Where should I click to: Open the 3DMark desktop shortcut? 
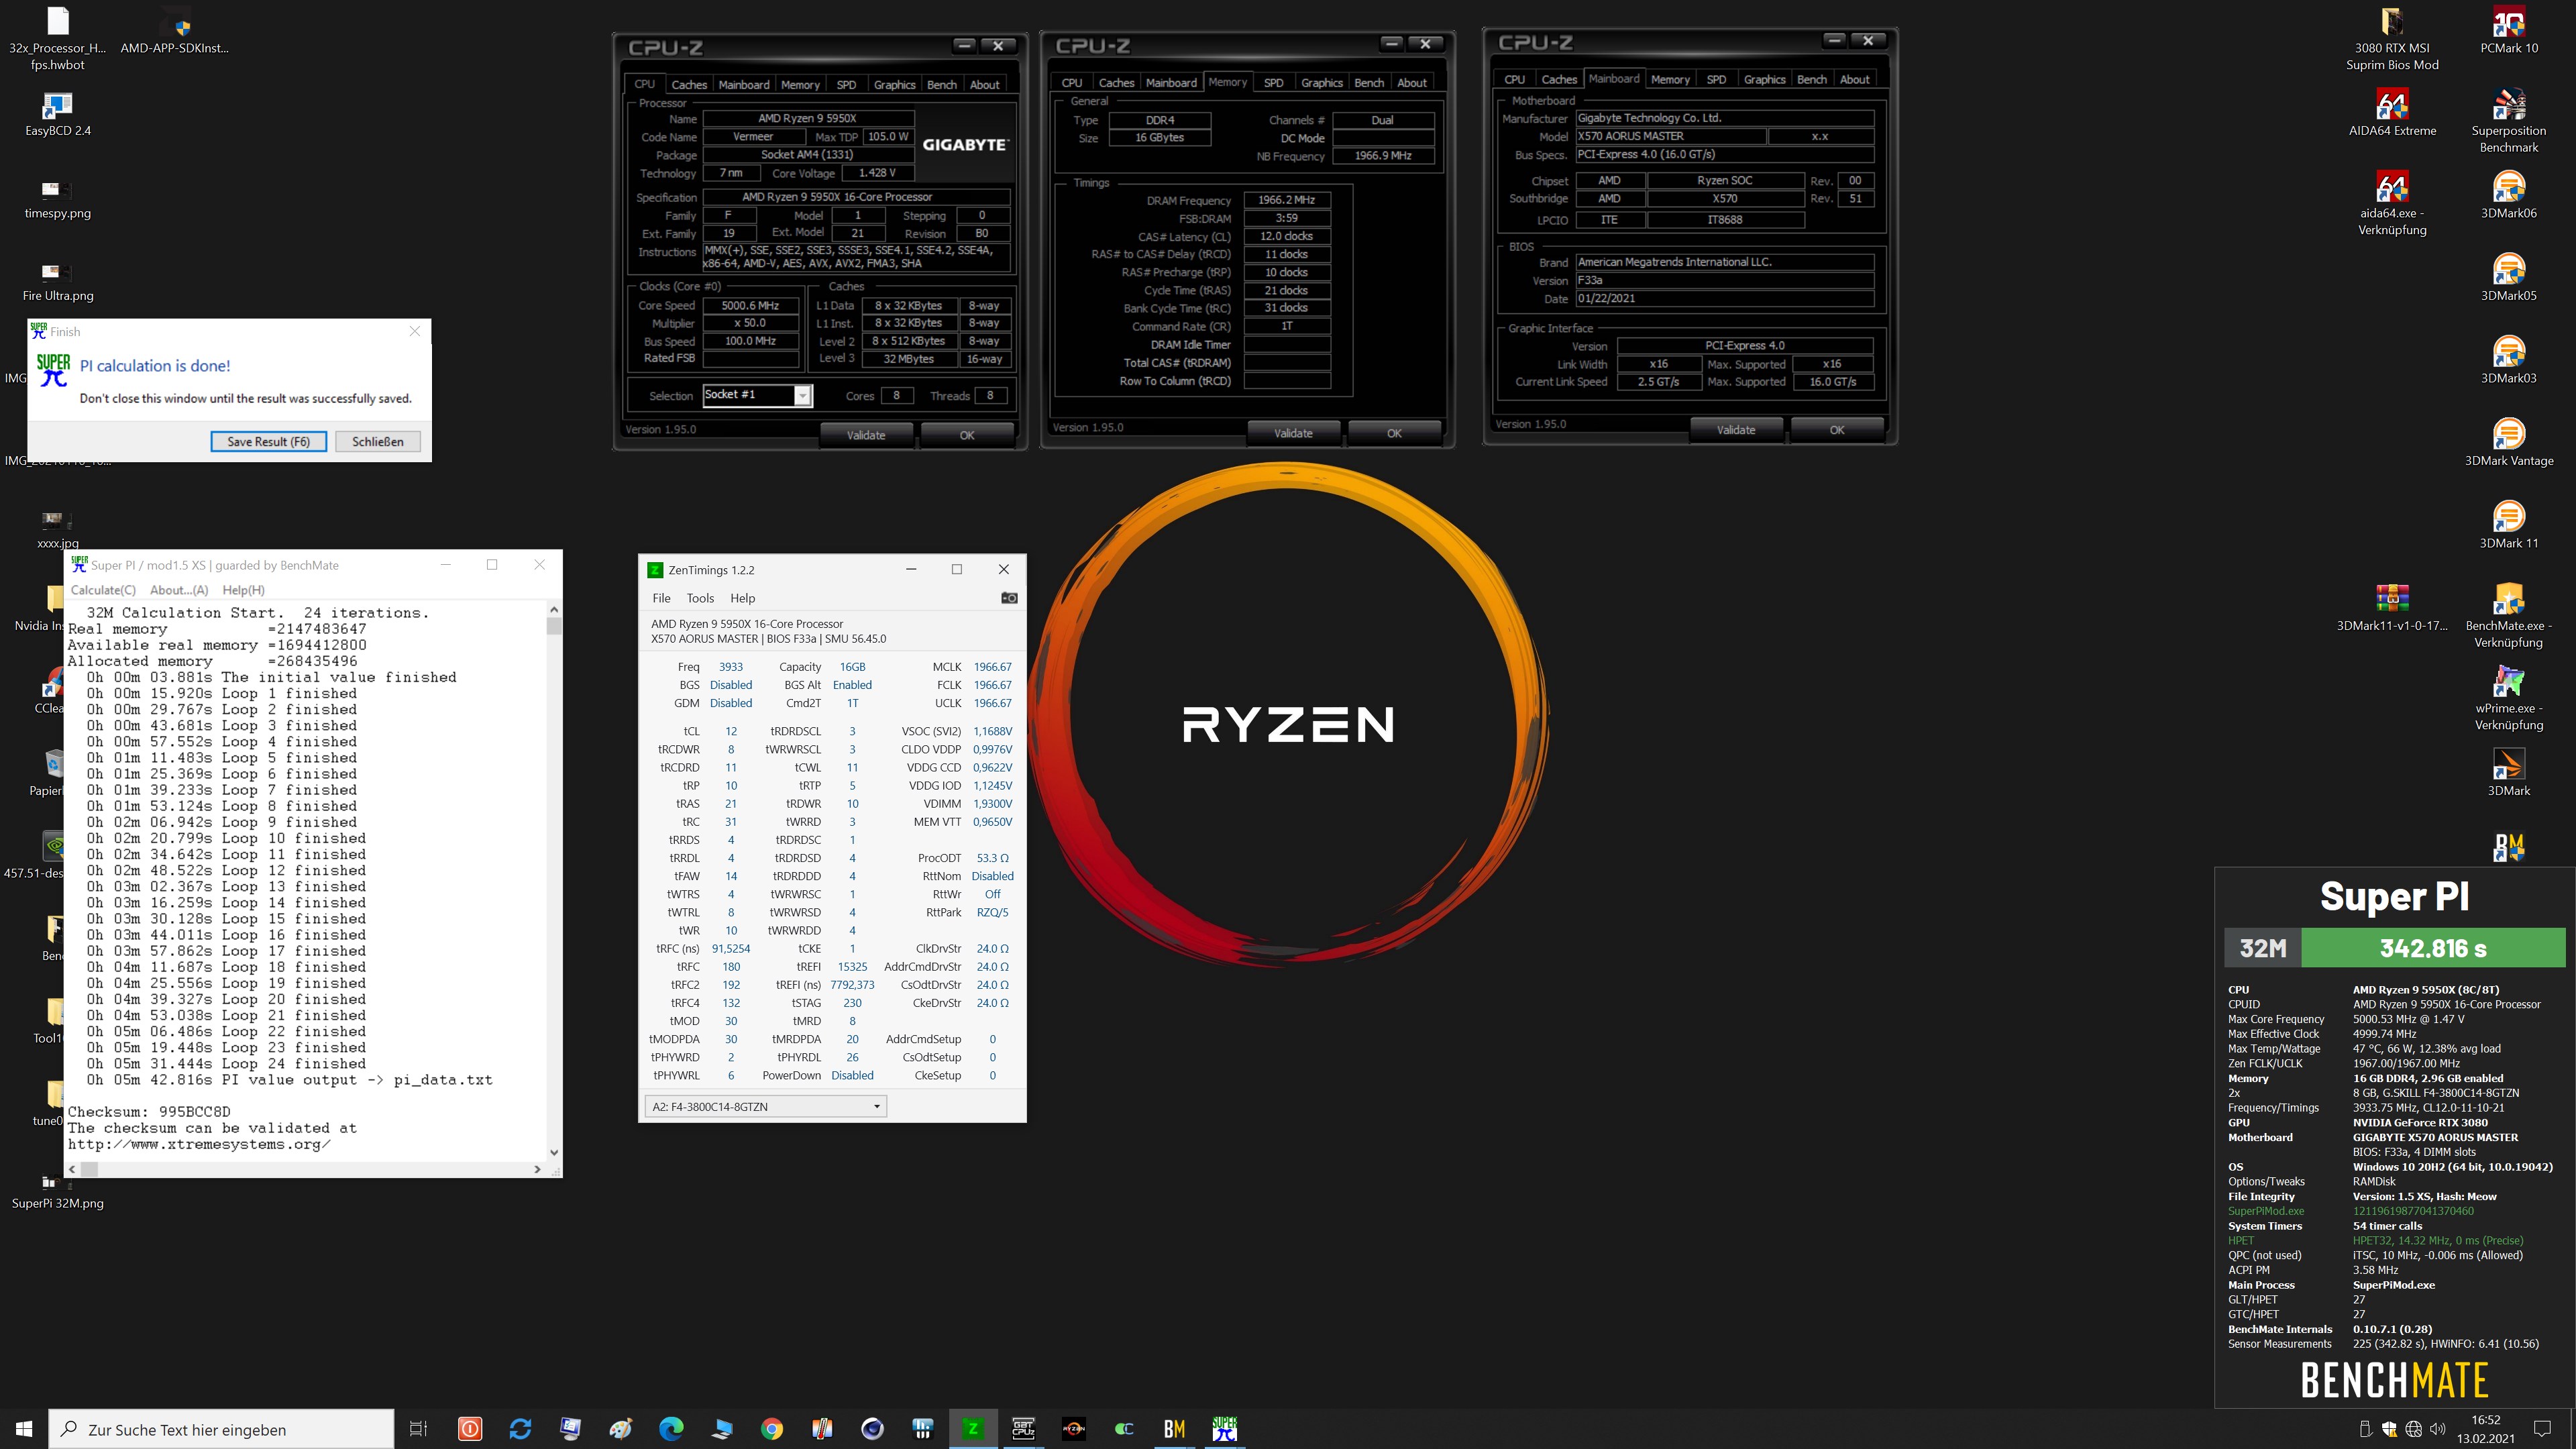(x=2508, y=772)
